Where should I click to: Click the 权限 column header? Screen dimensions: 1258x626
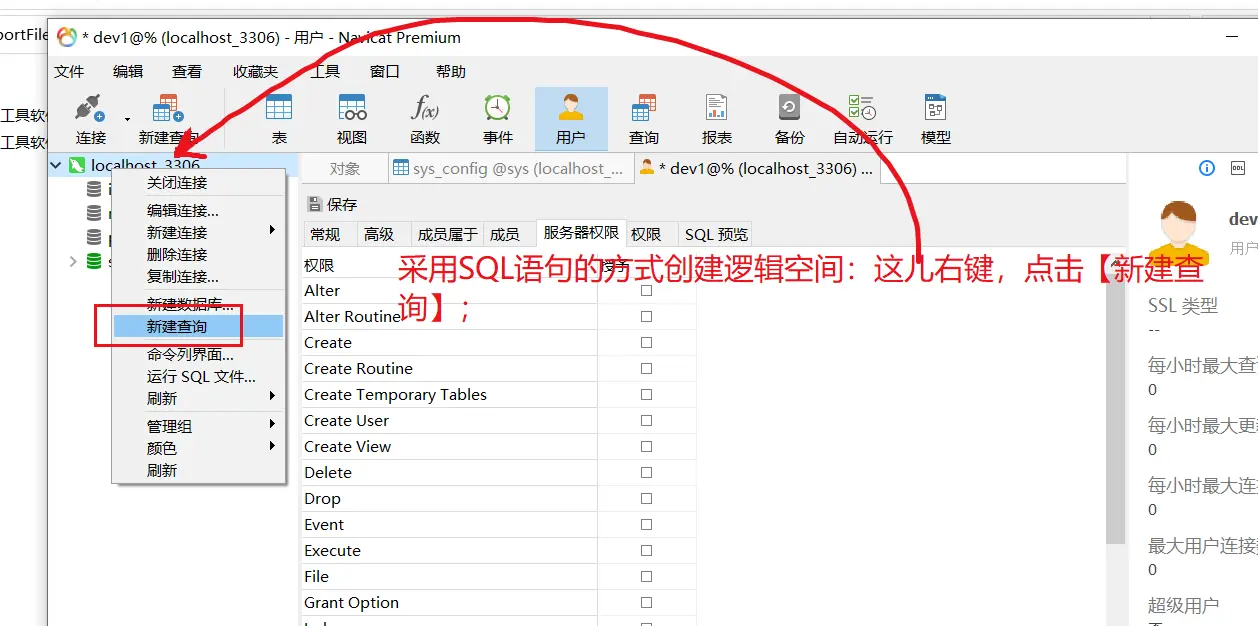tap(450, 265)
